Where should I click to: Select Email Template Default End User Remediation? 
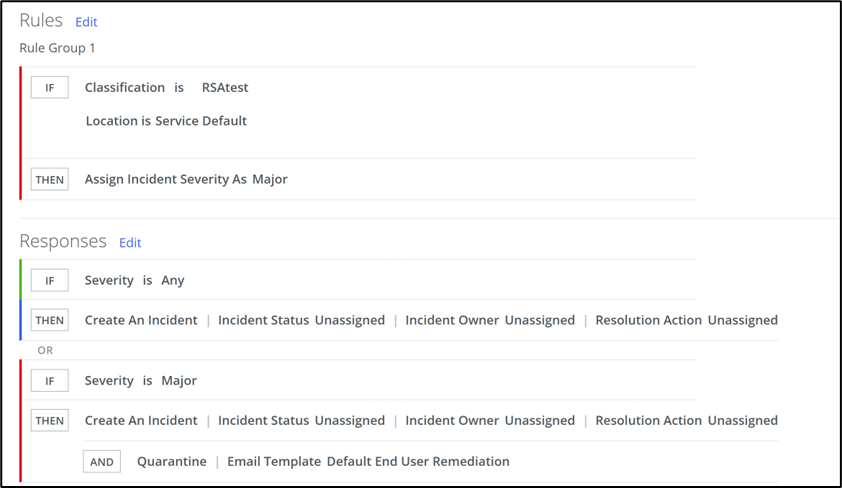click(x=368, y=462)
